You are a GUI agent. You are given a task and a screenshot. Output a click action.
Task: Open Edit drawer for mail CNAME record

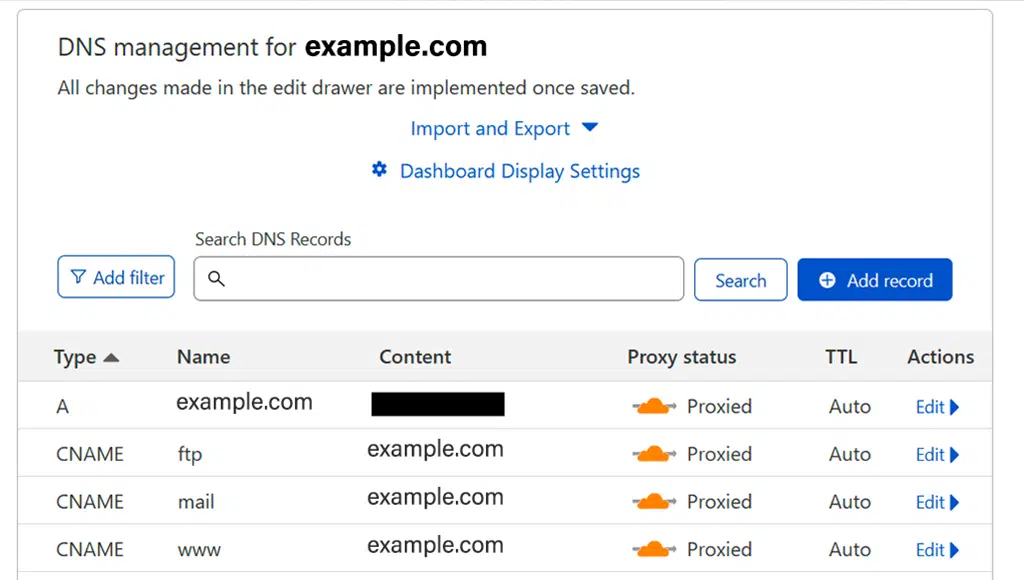click(x=937, y=502)
